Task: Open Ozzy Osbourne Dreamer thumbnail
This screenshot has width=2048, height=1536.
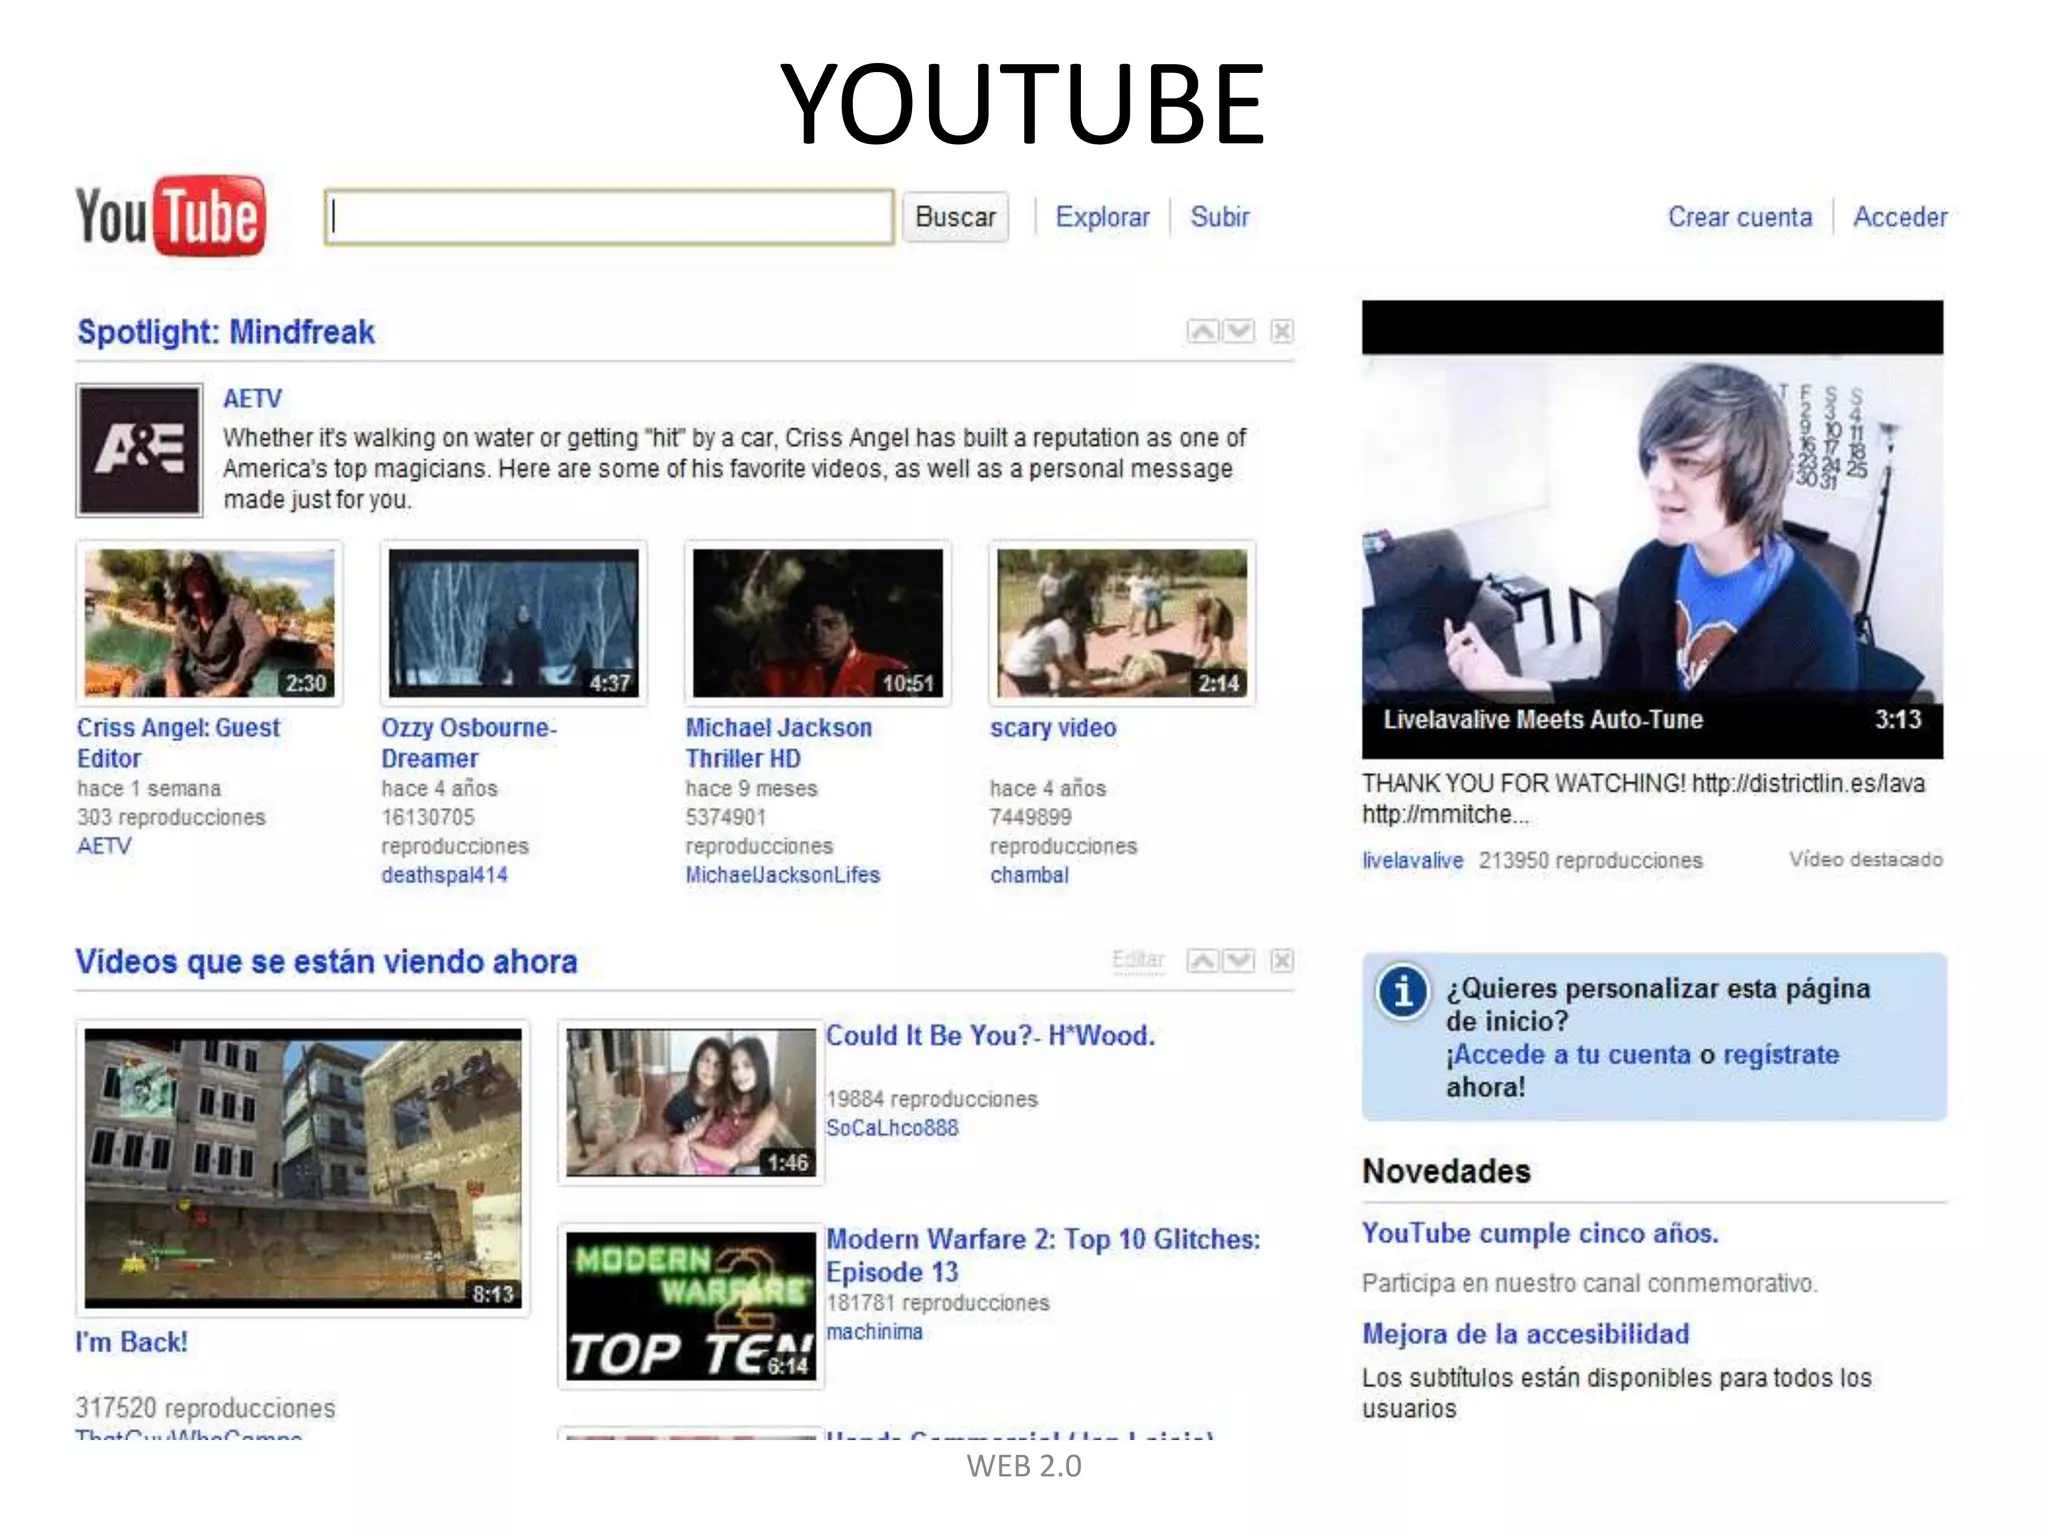Action: coord(513,623)
